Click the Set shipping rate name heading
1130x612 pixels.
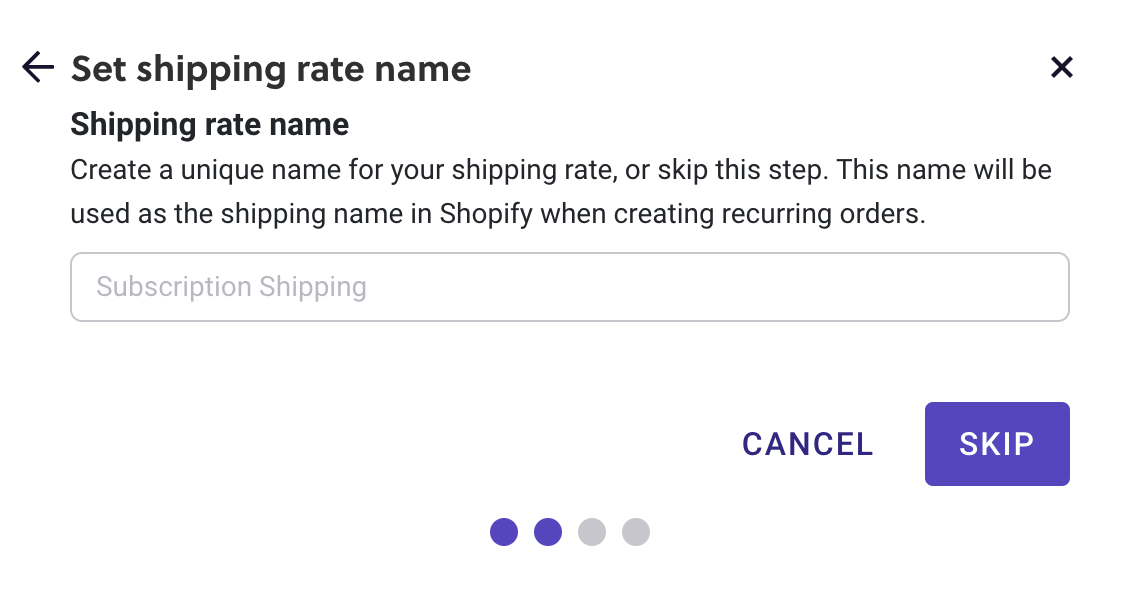pyautogui.click(x=270, y=68)
